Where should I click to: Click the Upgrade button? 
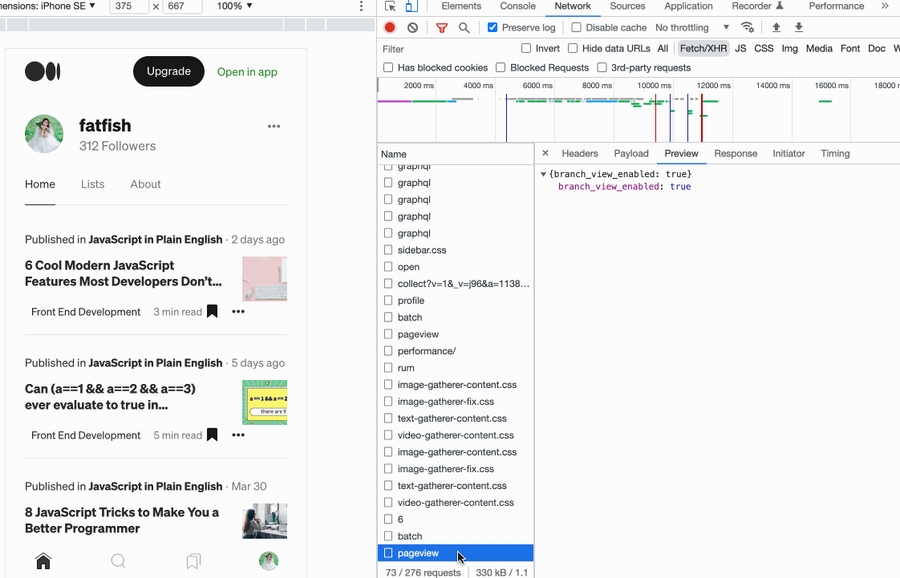coord(168,72)
